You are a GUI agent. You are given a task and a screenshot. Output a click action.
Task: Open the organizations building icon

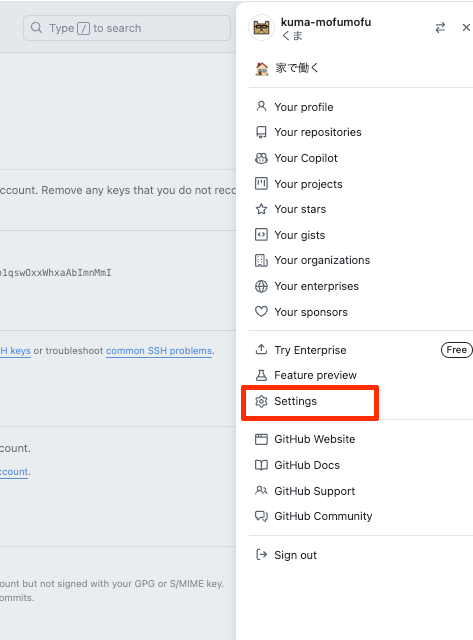tap(261, 260)
